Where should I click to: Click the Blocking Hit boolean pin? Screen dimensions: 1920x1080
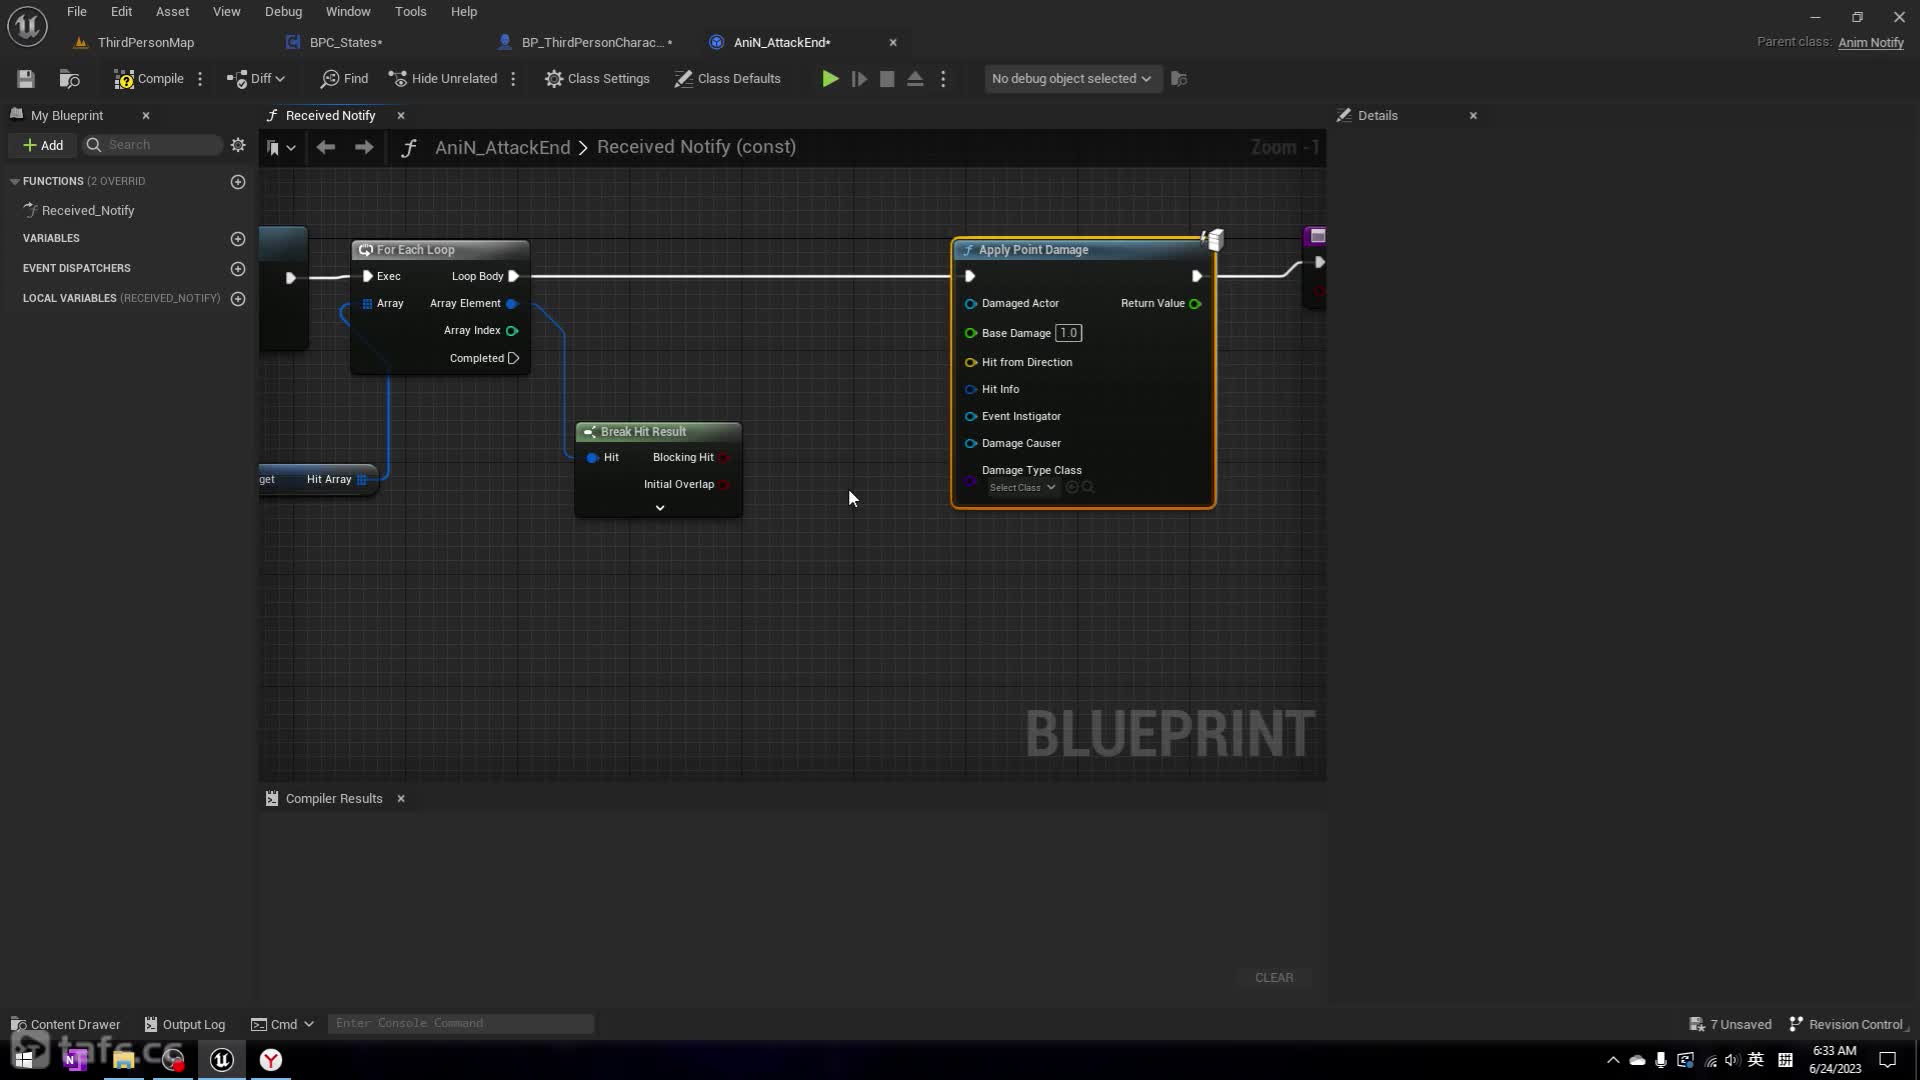(x=724, y=458)
